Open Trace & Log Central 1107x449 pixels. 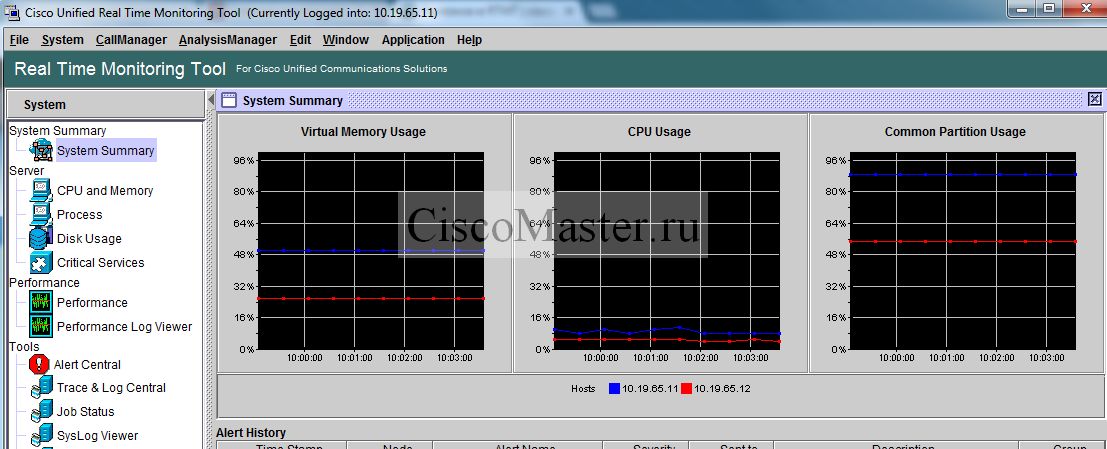pos(112,388)
